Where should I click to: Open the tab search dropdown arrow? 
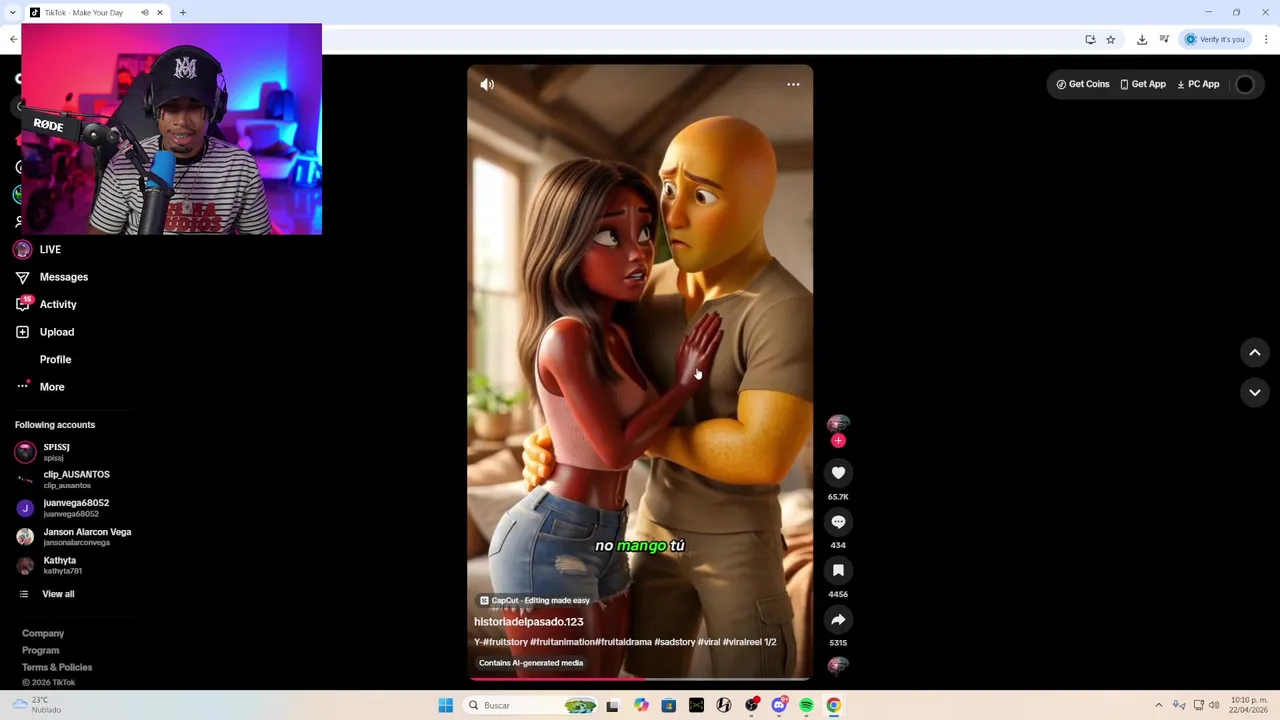(x=12, y=12)
